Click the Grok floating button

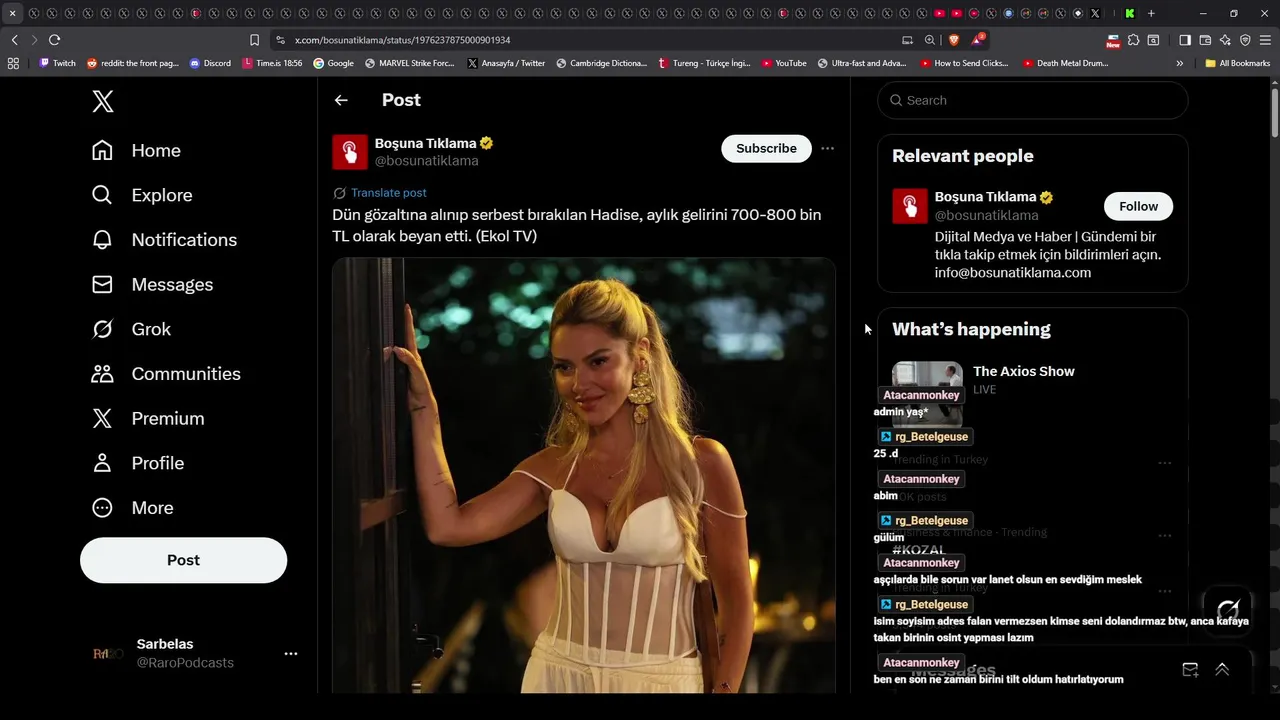pos(1227,610)
